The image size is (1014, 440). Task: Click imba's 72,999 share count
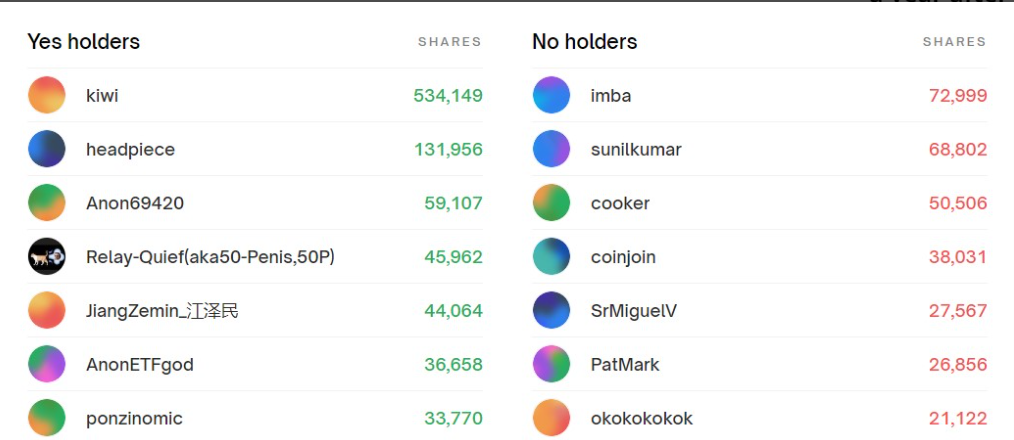coord(958,96)
